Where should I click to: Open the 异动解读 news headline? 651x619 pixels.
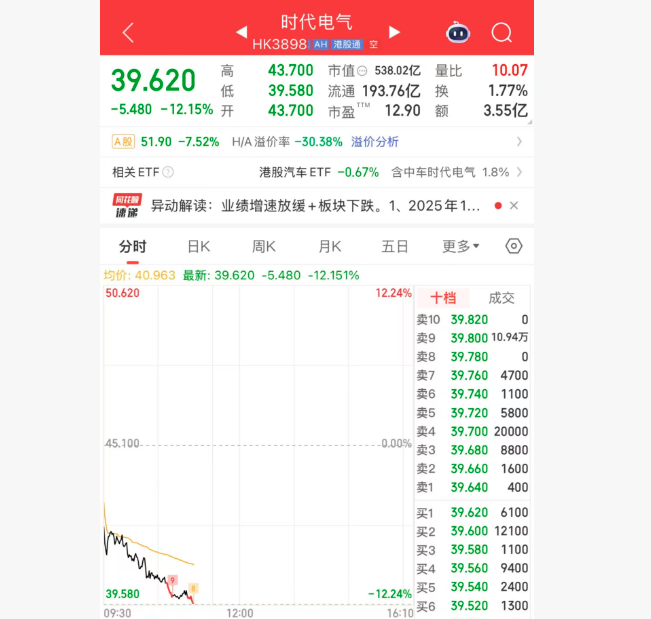[x=315, y=206]
